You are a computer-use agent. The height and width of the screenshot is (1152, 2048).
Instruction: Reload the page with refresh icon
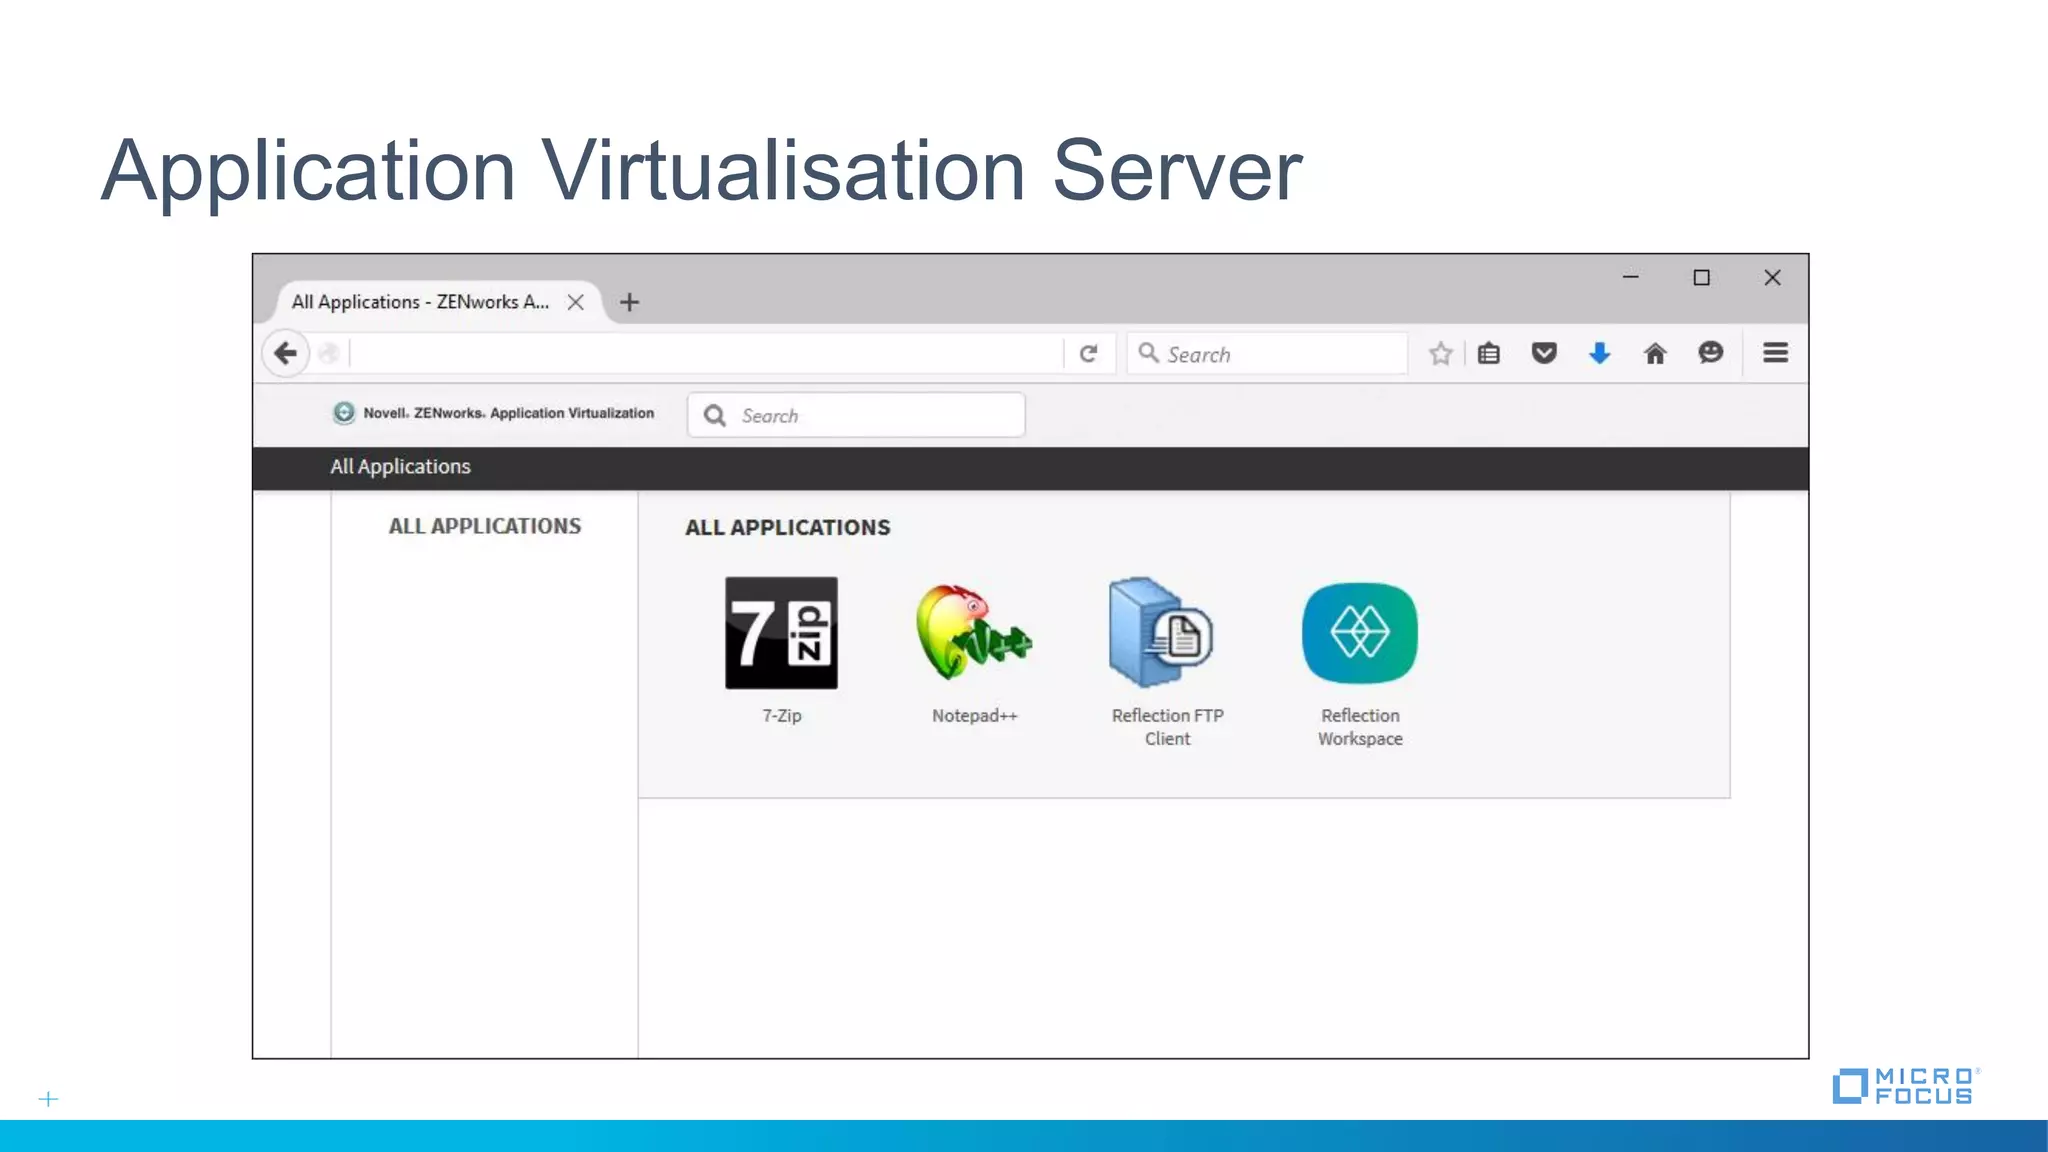click(x=1089, y=353)
